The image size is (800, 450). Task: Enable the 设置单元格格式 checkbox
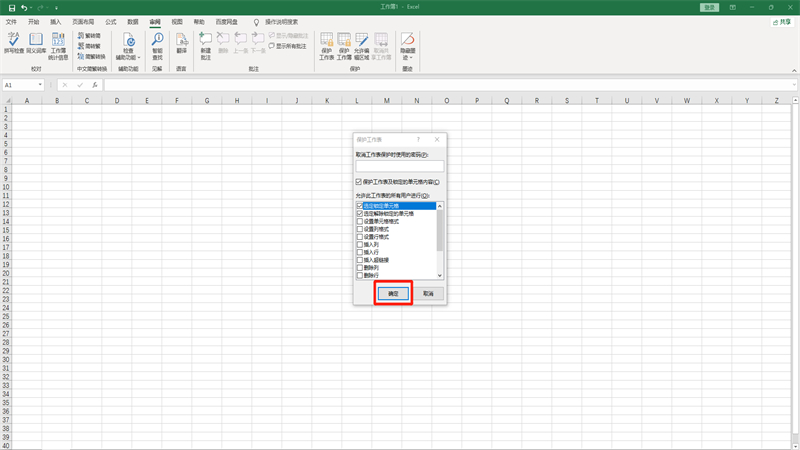coord(360,222)
